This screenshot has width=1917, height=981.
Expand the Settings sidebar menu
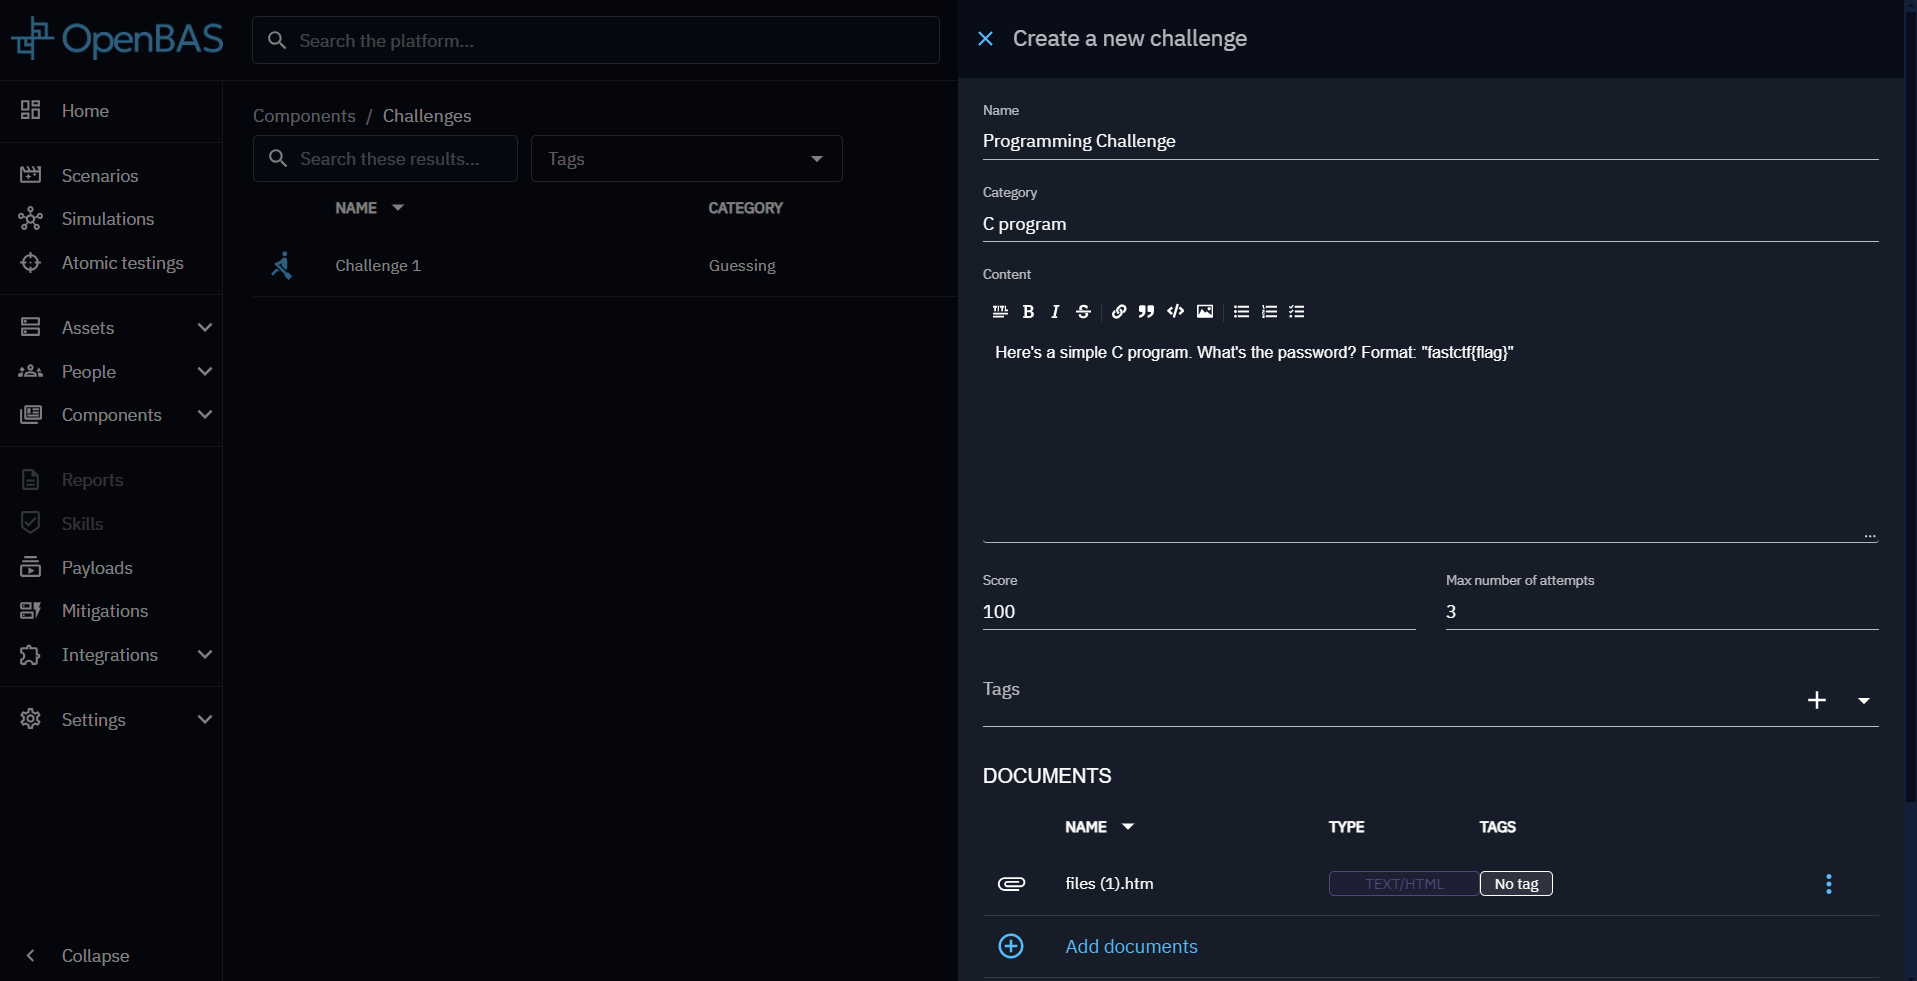(204, 720)
